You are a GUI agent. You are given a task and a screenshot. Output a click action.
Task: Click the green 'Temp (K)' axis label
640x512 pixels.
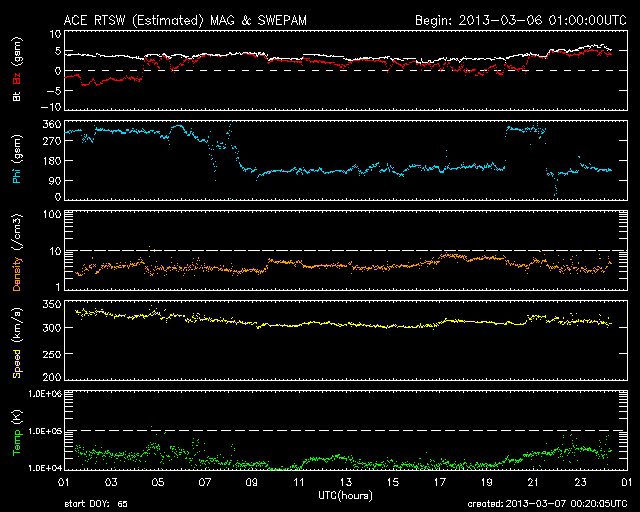[17, 433]
